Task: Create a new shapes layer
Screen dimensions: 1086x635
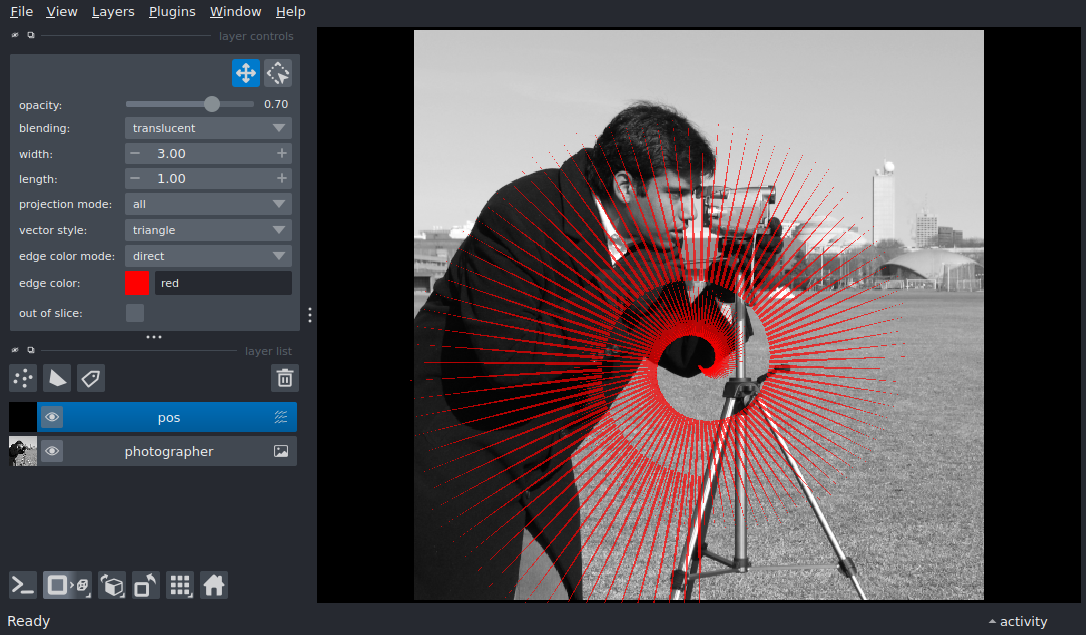Action: point(57,377)
